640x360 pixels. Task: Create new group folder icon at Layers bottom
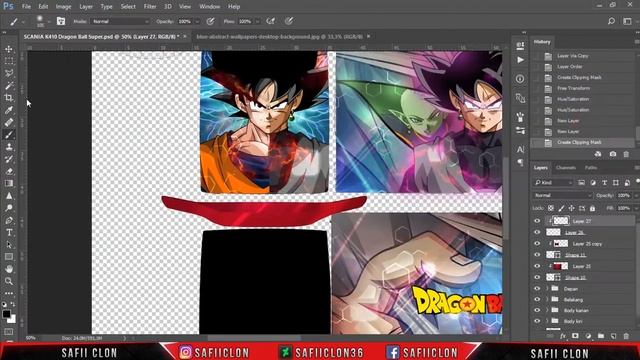pyautogui.click(x=601, y=336)
